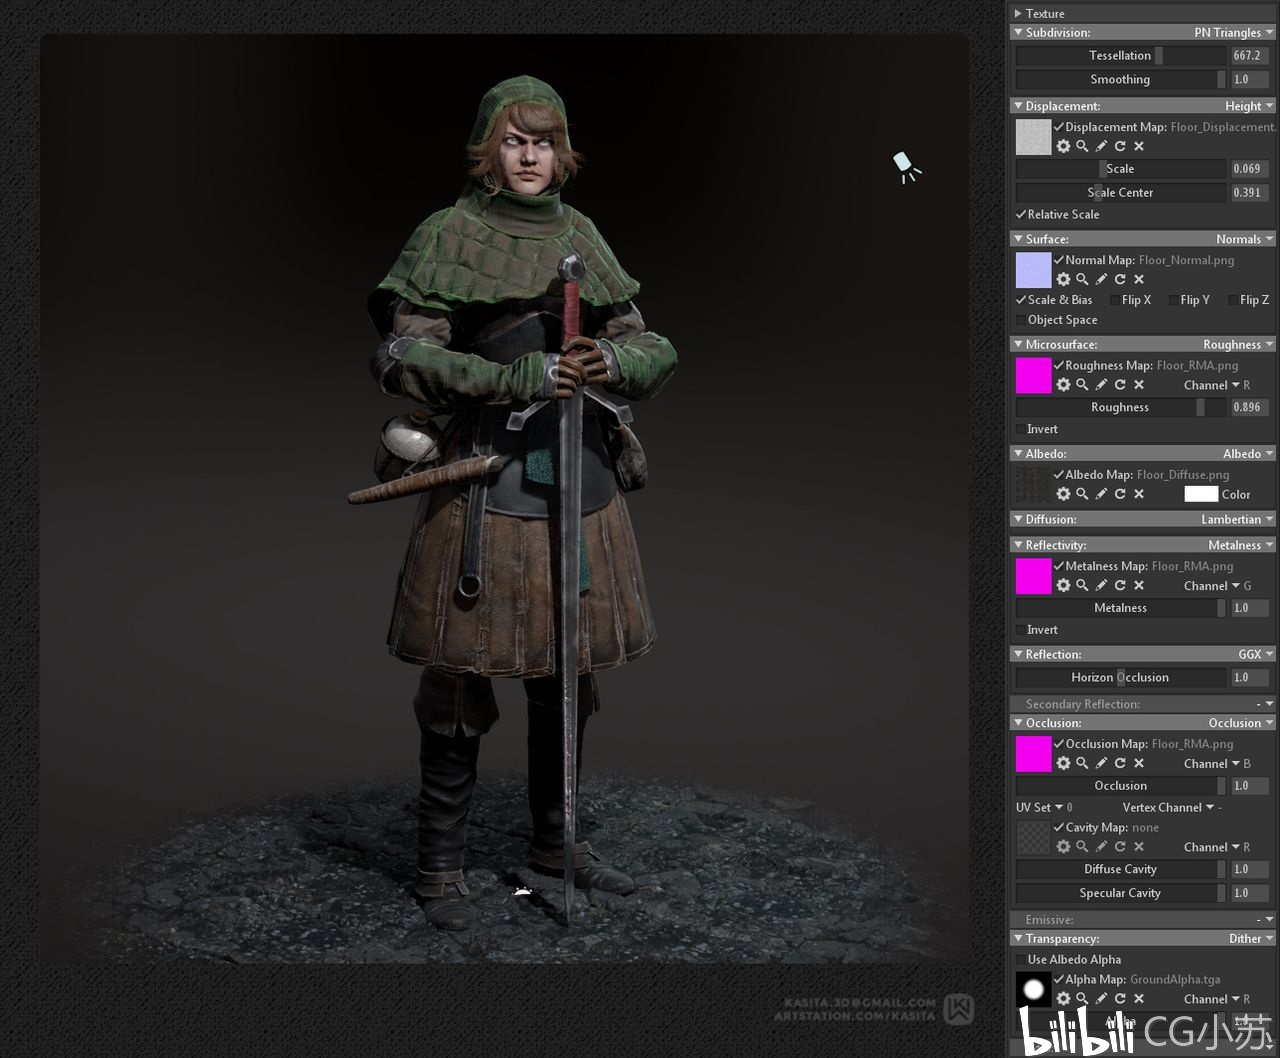Click the Normal Map texture thumbnail
The image size is (1280, 1058).
1034,270
